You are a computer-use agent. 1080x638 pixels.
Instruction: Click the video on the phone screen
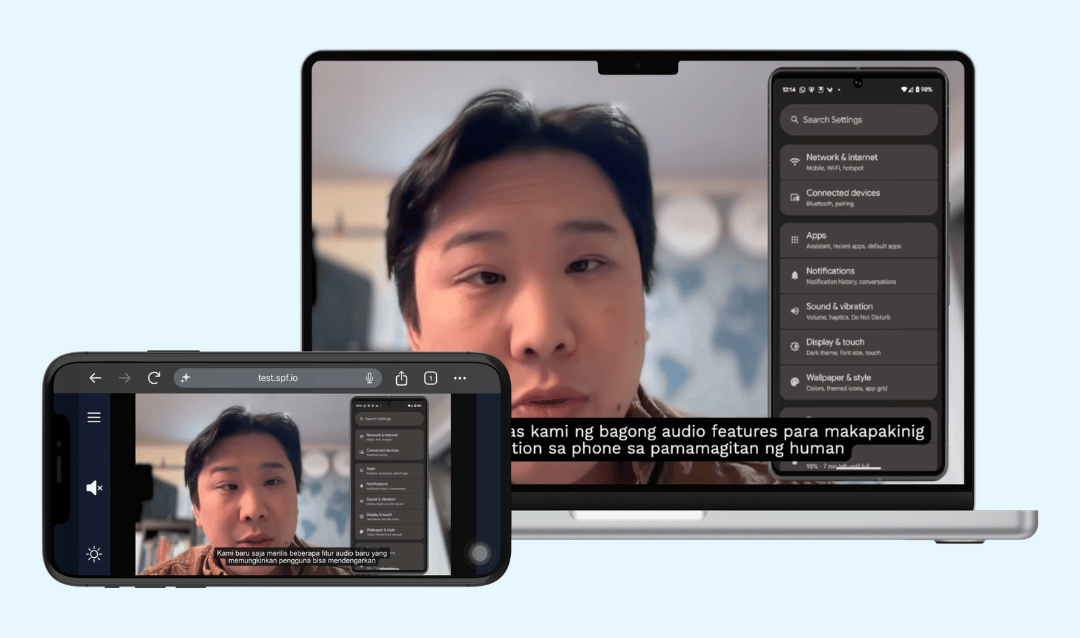click(x=293, y=484)
